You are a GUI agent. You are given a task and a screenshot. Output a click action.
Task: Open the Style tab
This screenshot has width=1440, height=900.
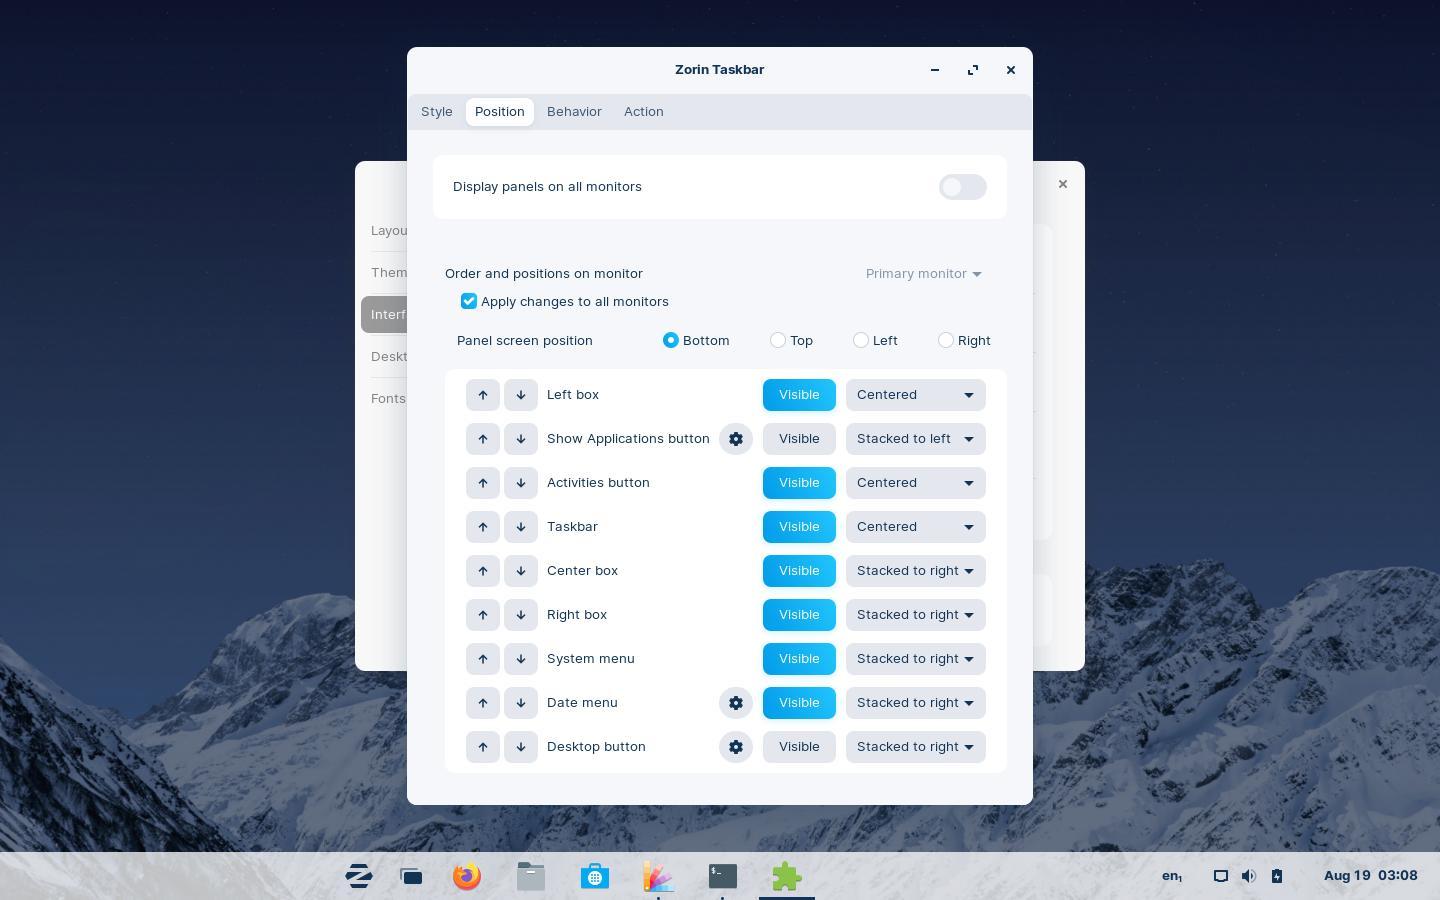point(437,112)
